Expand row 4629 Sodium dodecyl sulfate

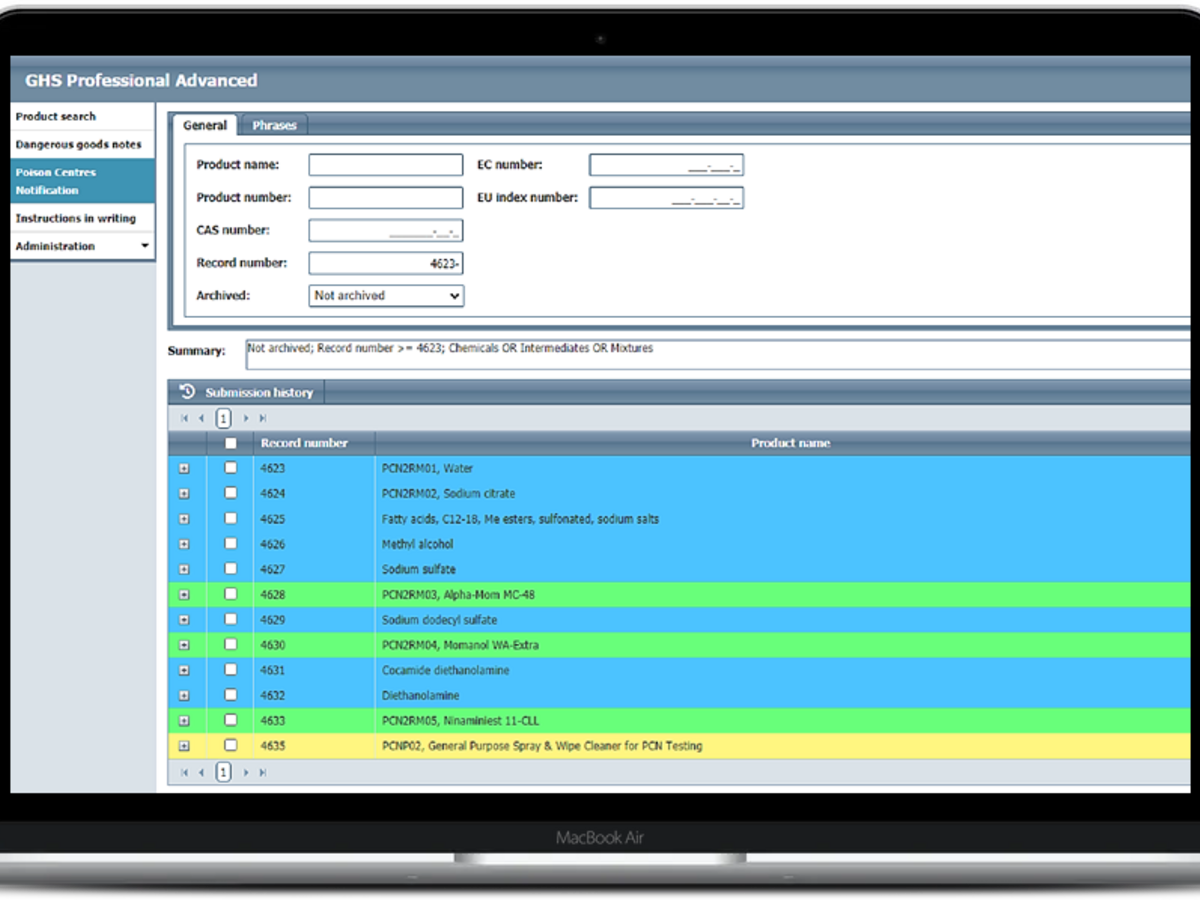point(184,620)
